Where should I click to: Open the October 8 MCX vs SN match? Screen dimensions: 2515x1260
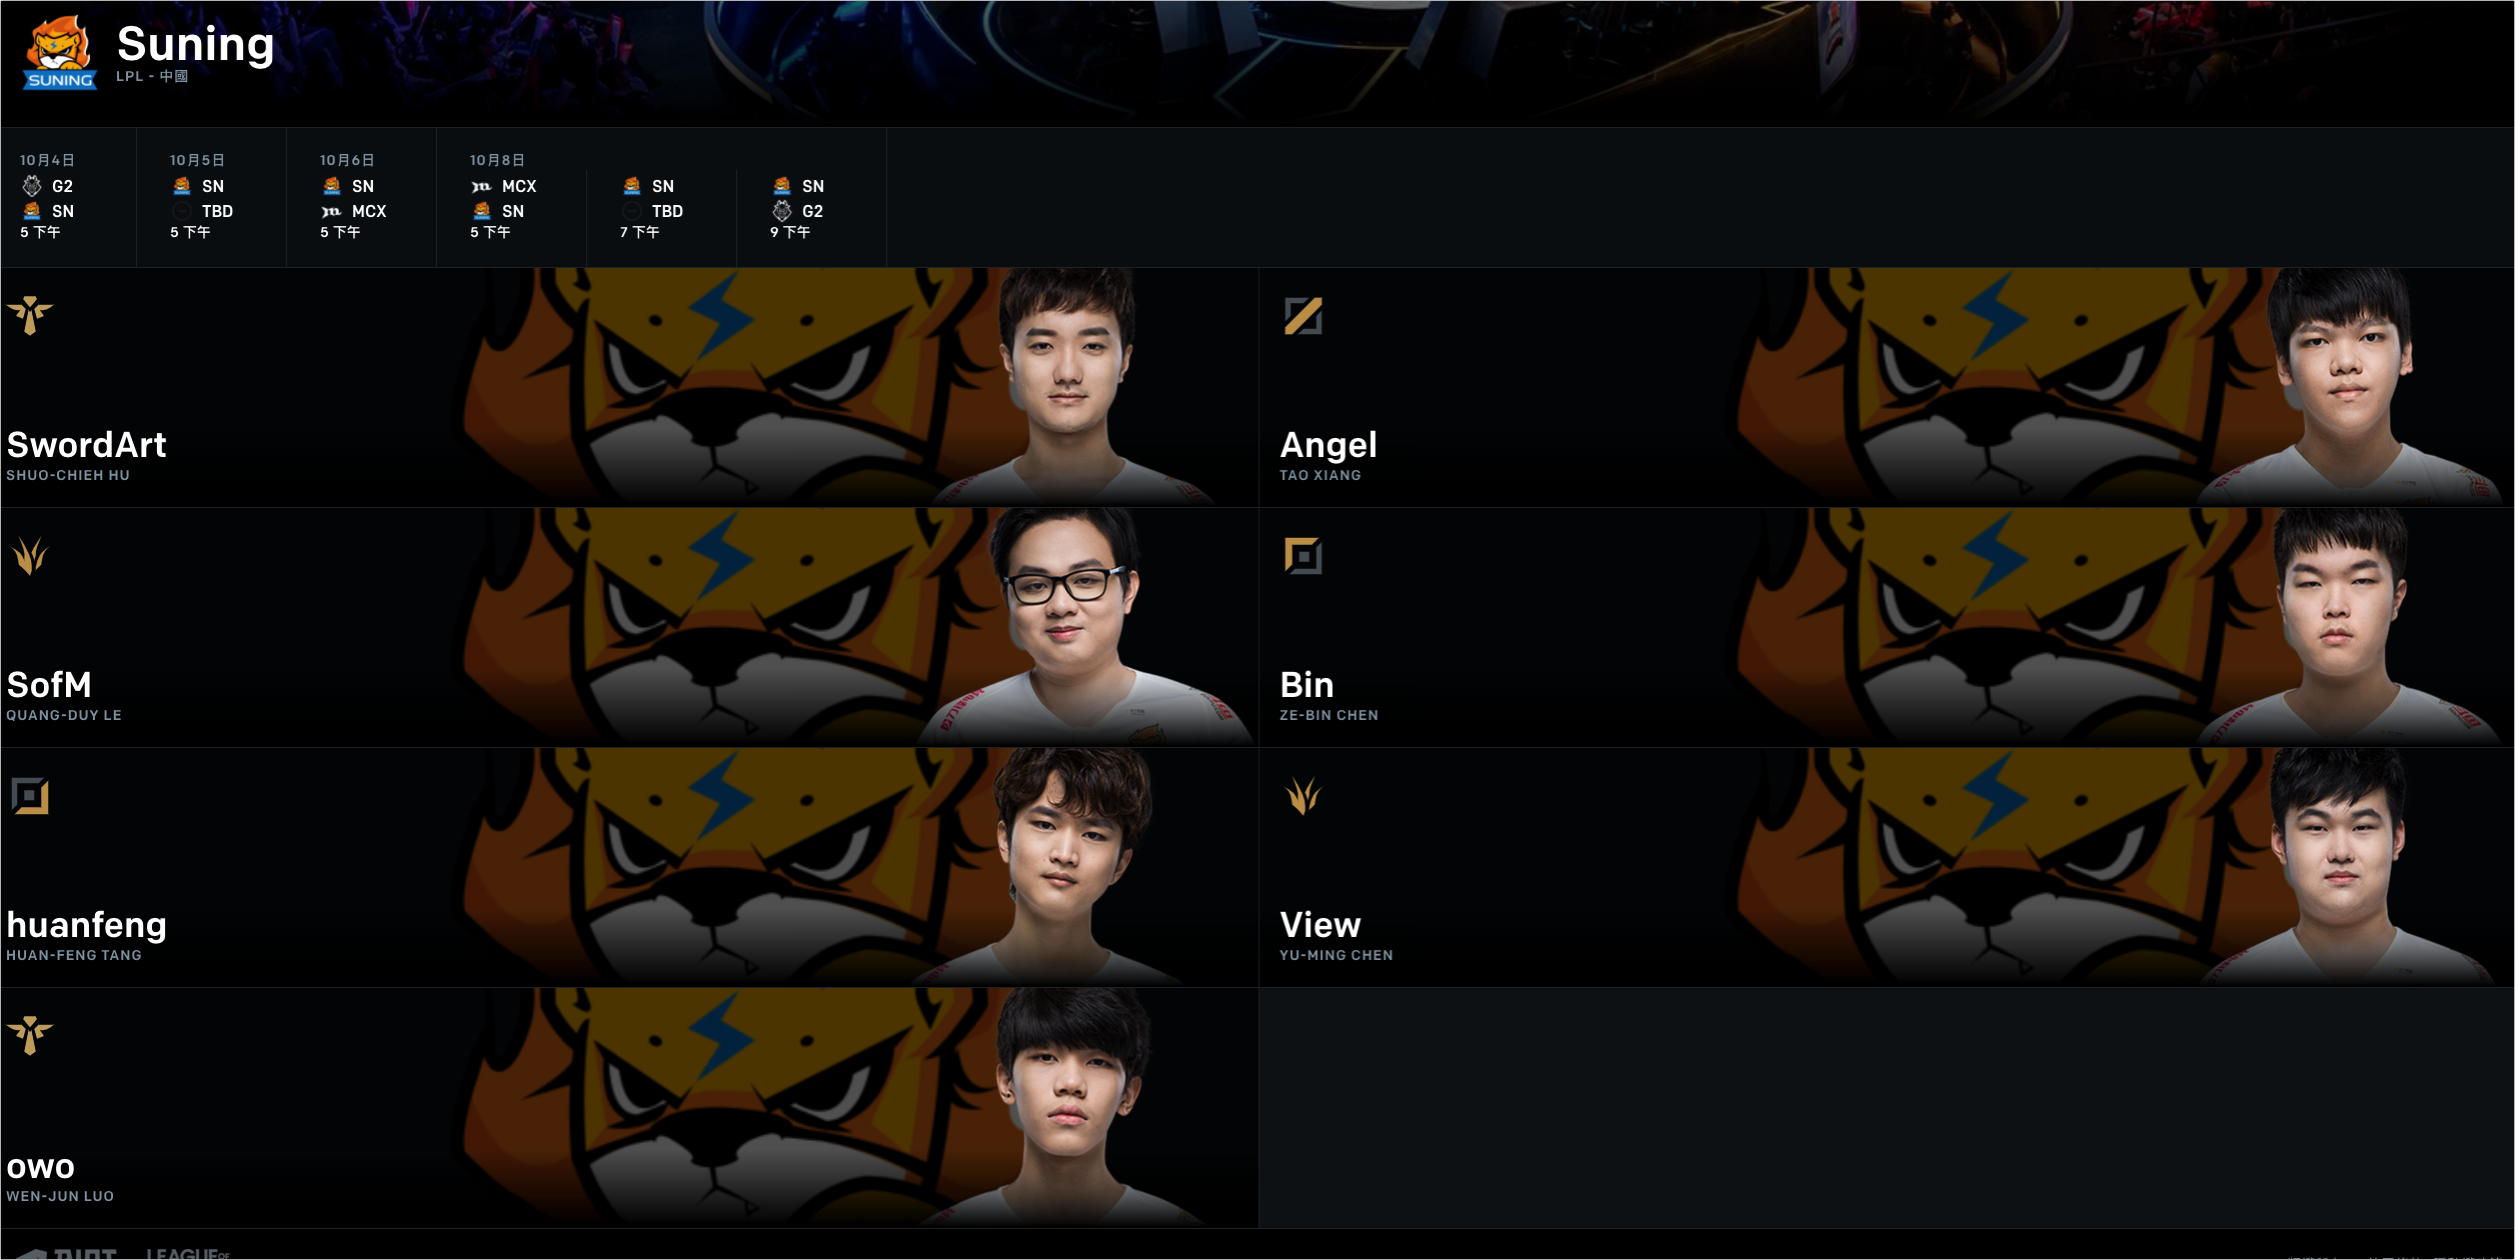[511, 197]
